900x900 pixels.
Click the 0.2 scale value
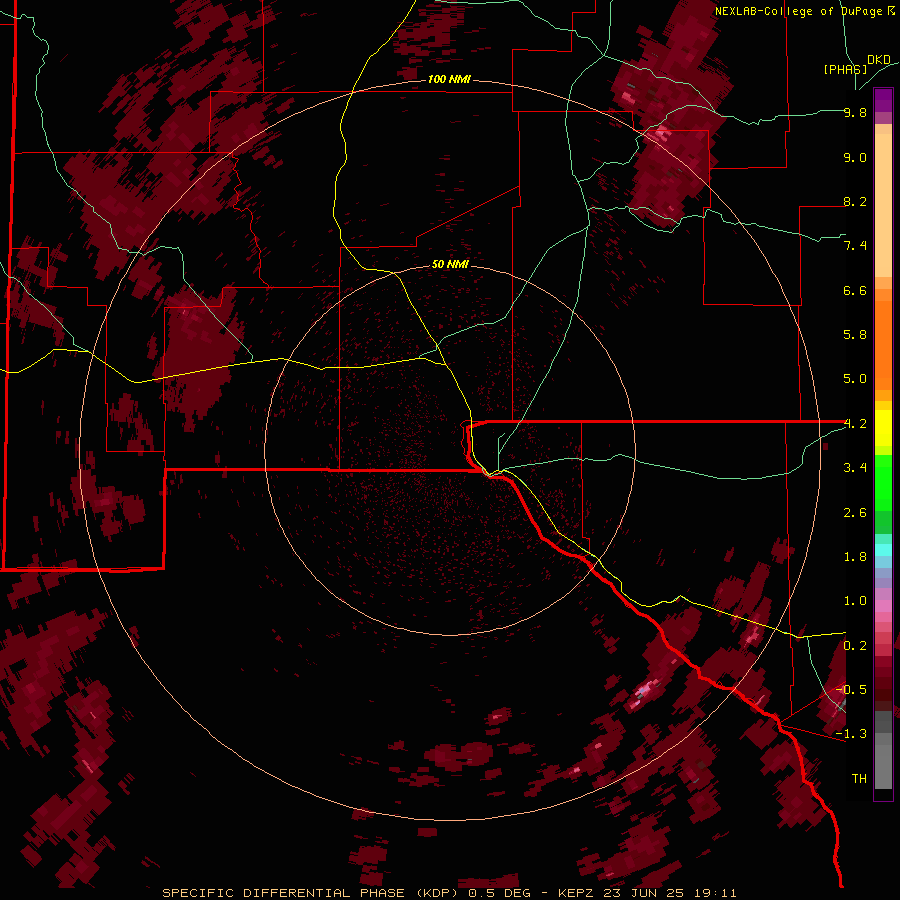click(x=855, y=646)
